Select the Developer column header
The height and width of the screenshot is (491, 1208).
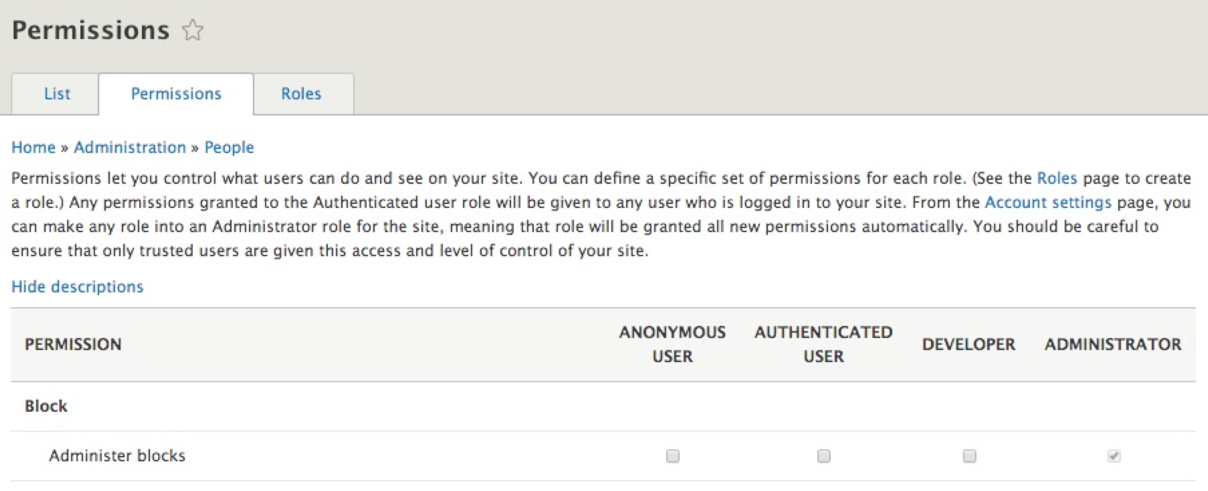(x=969, y=345)
